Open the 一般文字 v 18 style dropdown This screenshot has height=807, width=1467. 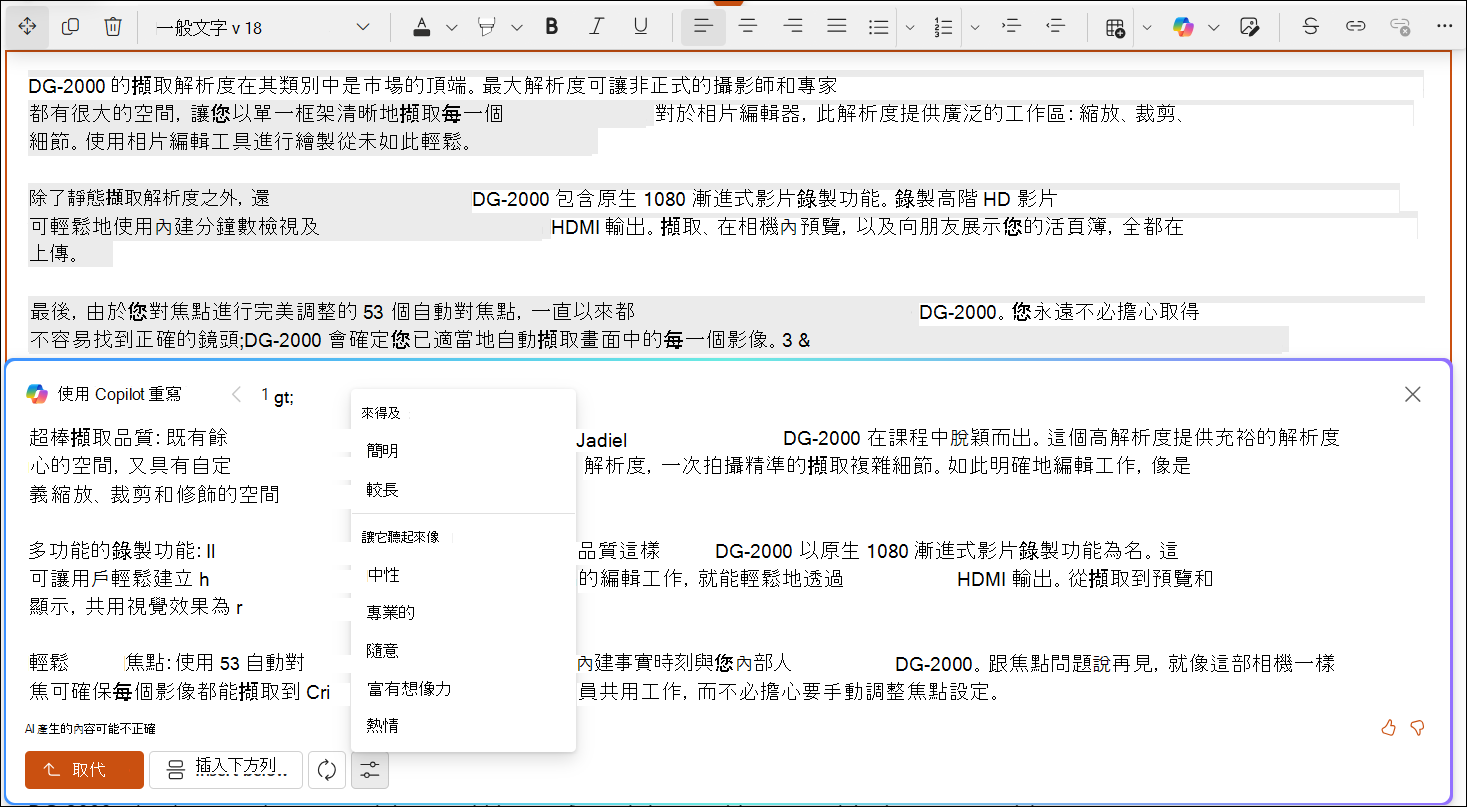[x=263, y=27]
